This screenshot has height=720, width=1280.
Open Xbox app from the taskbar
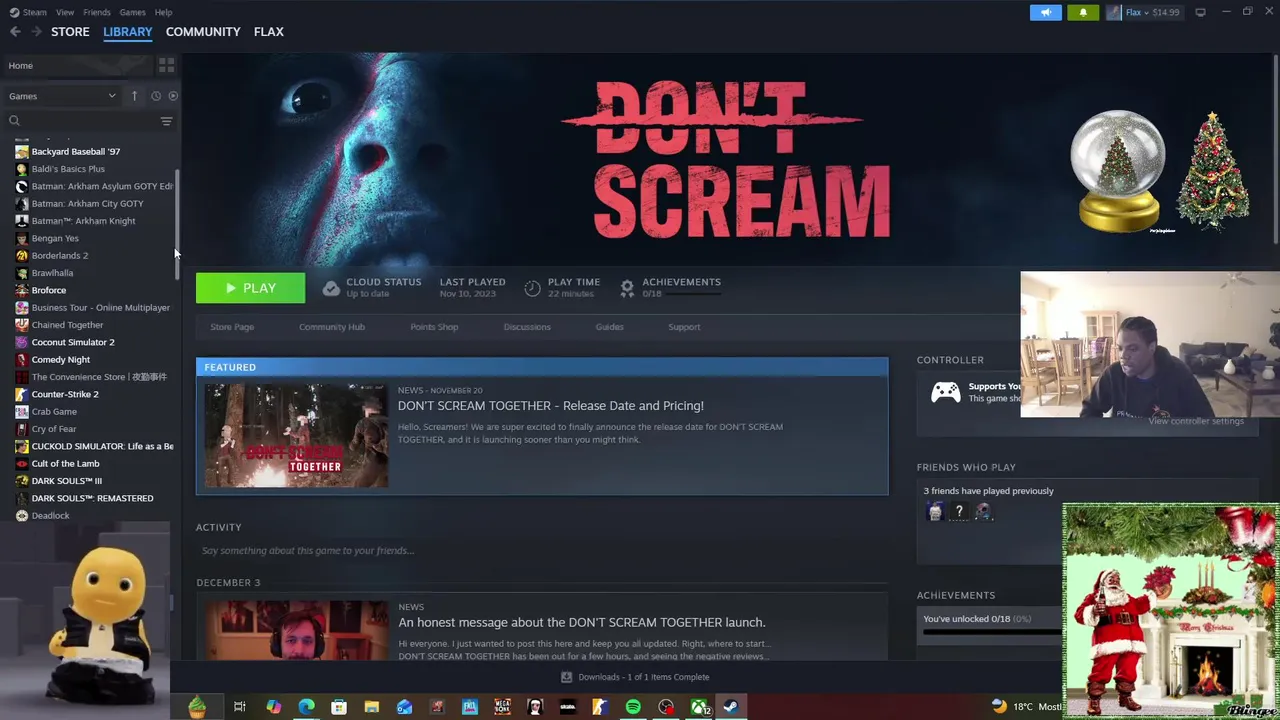click(x=699, y=707)
